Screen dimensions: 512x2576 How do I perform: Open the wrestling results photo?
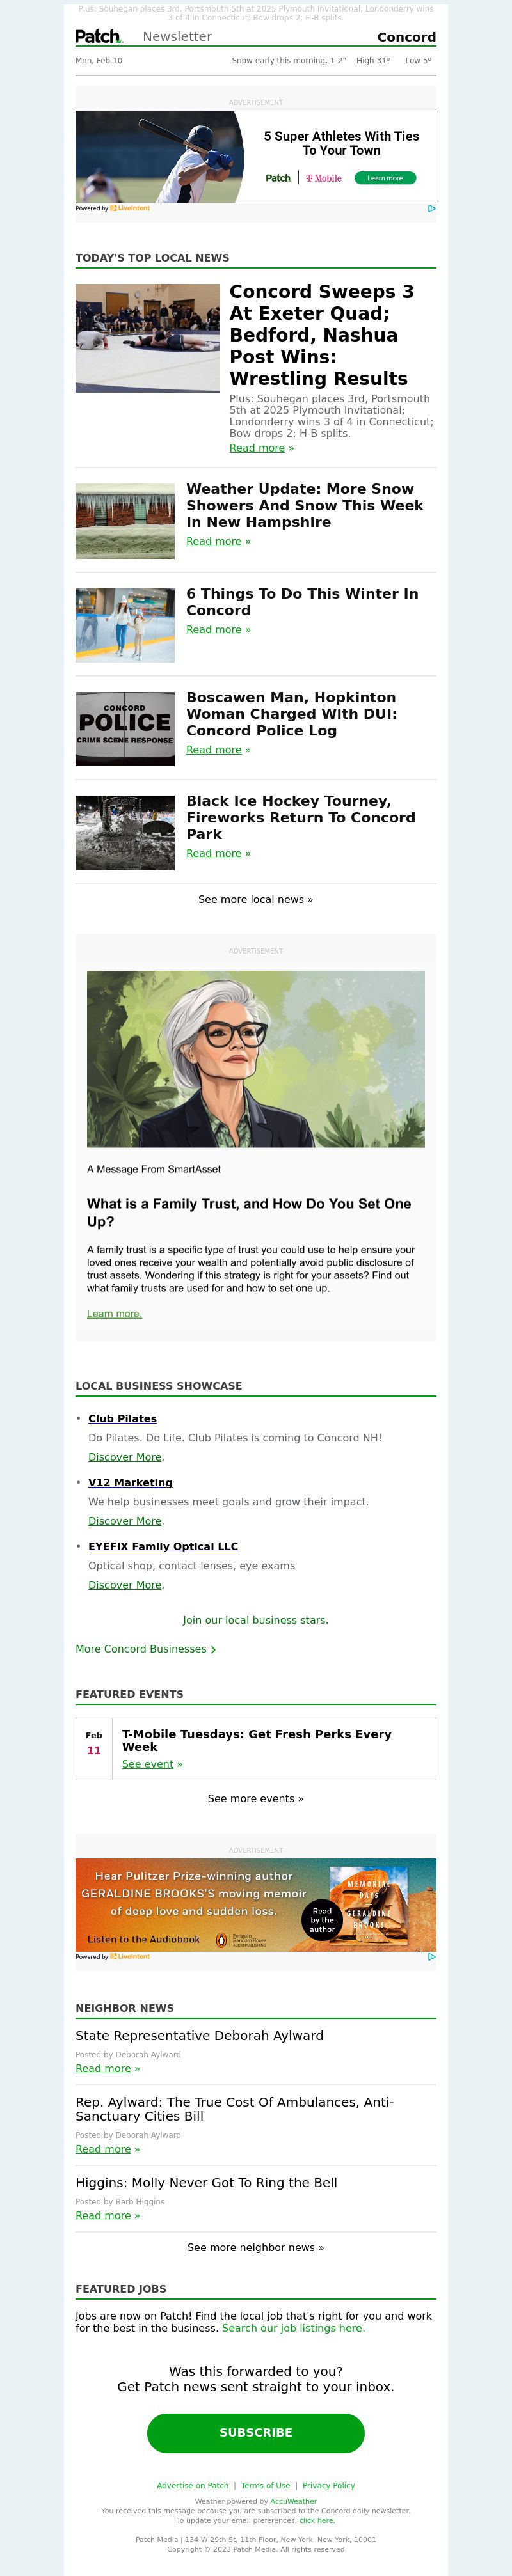tap(148, 338)
